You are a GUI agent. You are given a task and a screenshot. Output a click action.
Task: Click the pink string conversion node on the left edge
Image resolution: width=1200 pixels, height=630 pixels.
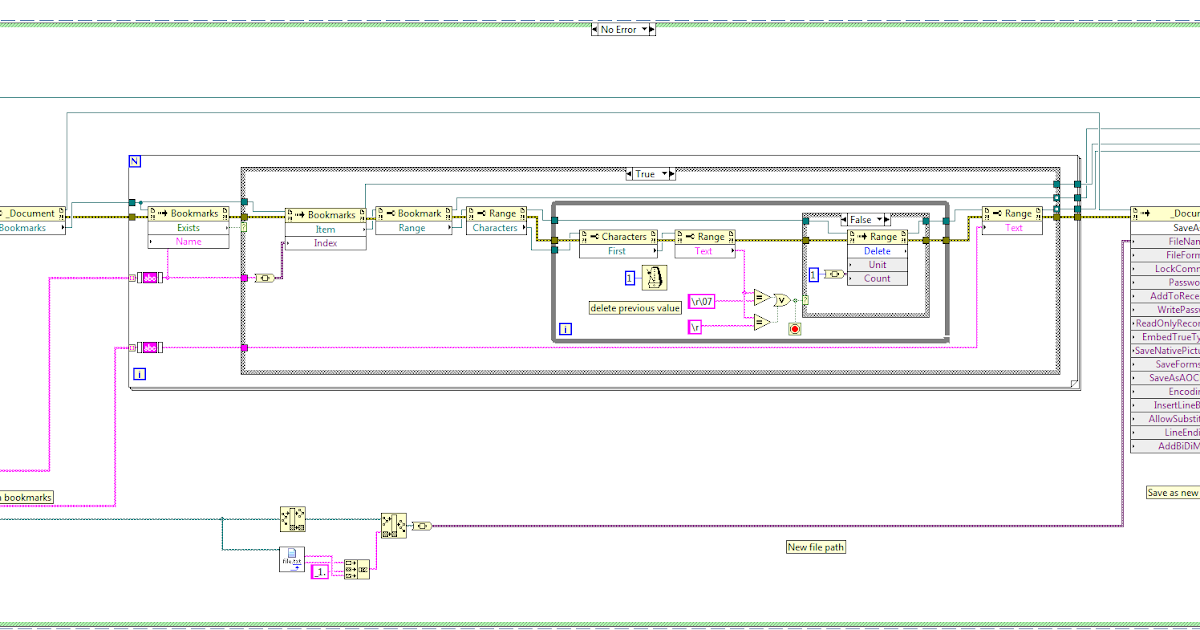[x=148, y=277]
